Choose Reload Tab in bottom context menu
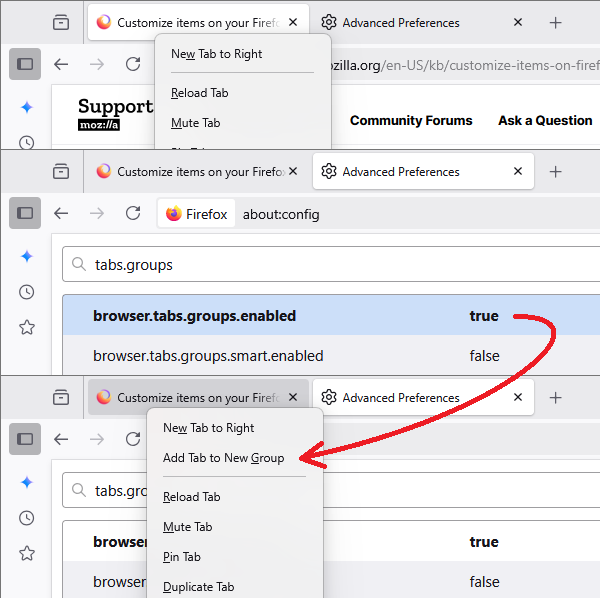Image resolution: width=600 pixels, height=598 pixels. tap(191, 497)
